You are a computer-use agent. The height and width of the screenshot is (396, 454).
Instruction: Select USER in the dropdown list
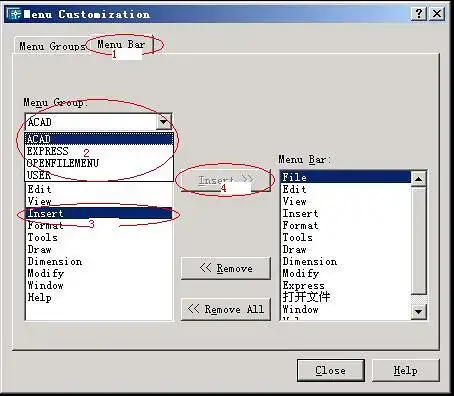(x=99, y=175)
